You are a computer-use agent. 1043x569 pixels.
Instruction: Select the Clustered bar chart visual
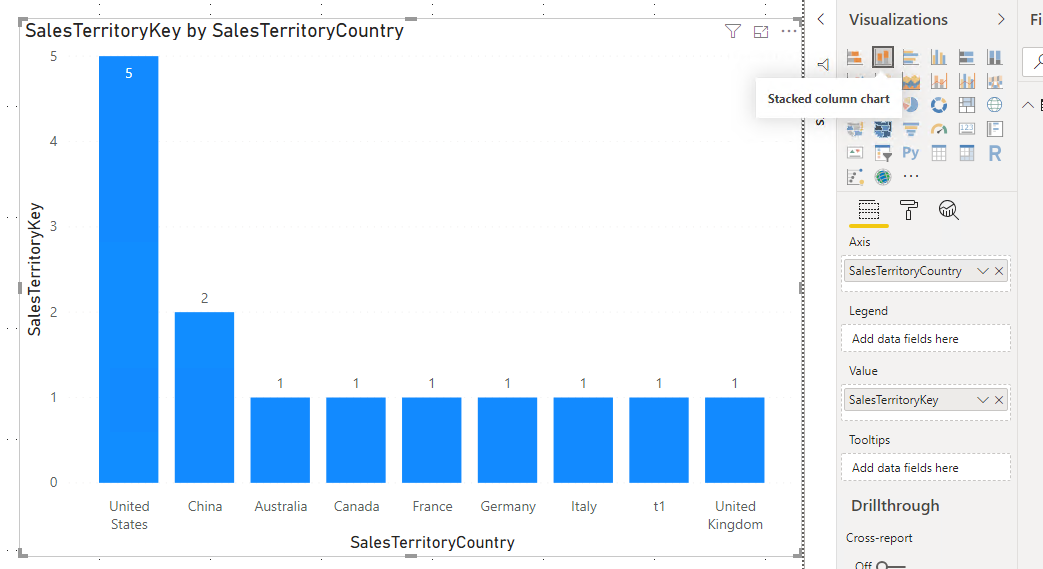click(x=911, y=57)
